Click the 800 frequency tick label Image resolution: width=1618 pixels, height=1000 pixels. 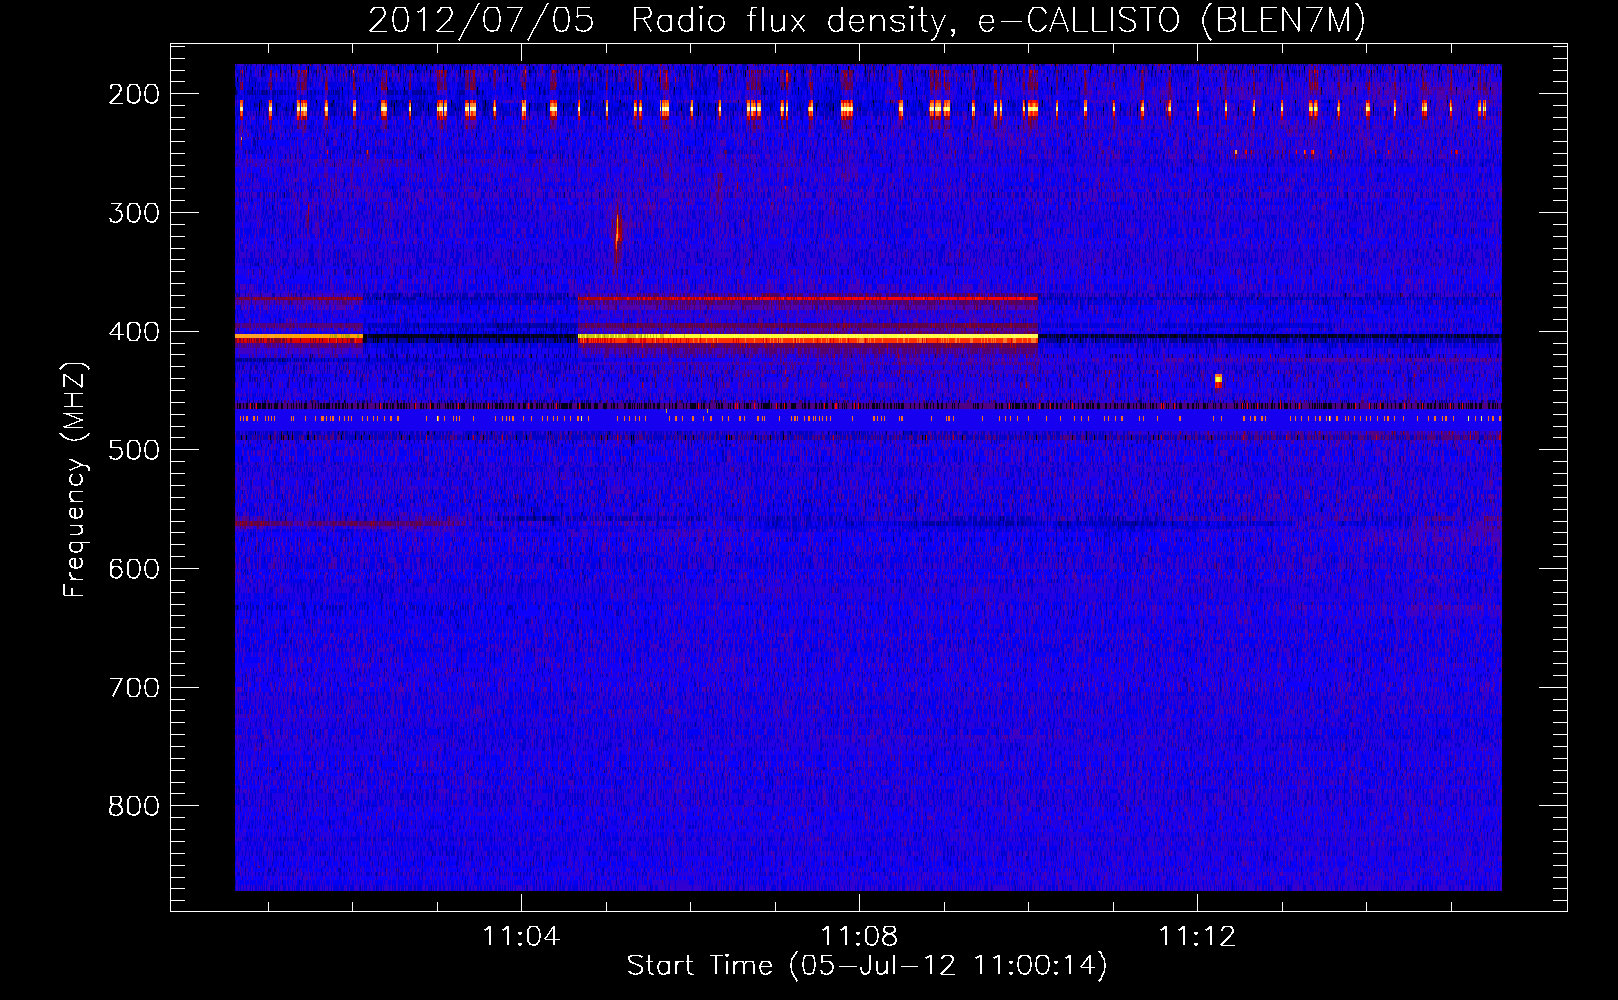click(134, 806)
